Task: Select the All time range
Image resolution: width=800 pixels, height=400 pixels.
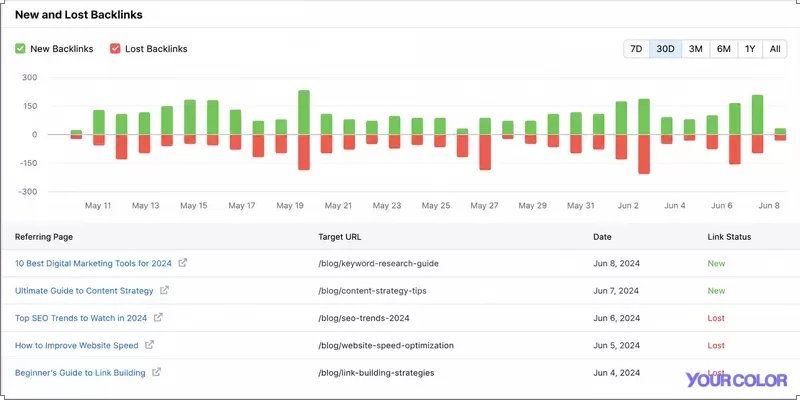Action: (775, 49)
